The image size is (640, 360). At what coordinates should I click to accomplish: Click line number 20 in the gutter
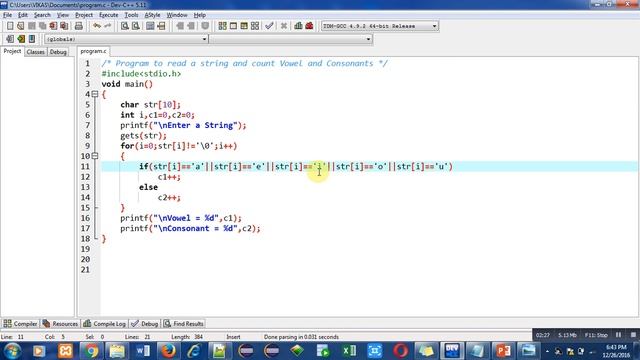[85, 259]
